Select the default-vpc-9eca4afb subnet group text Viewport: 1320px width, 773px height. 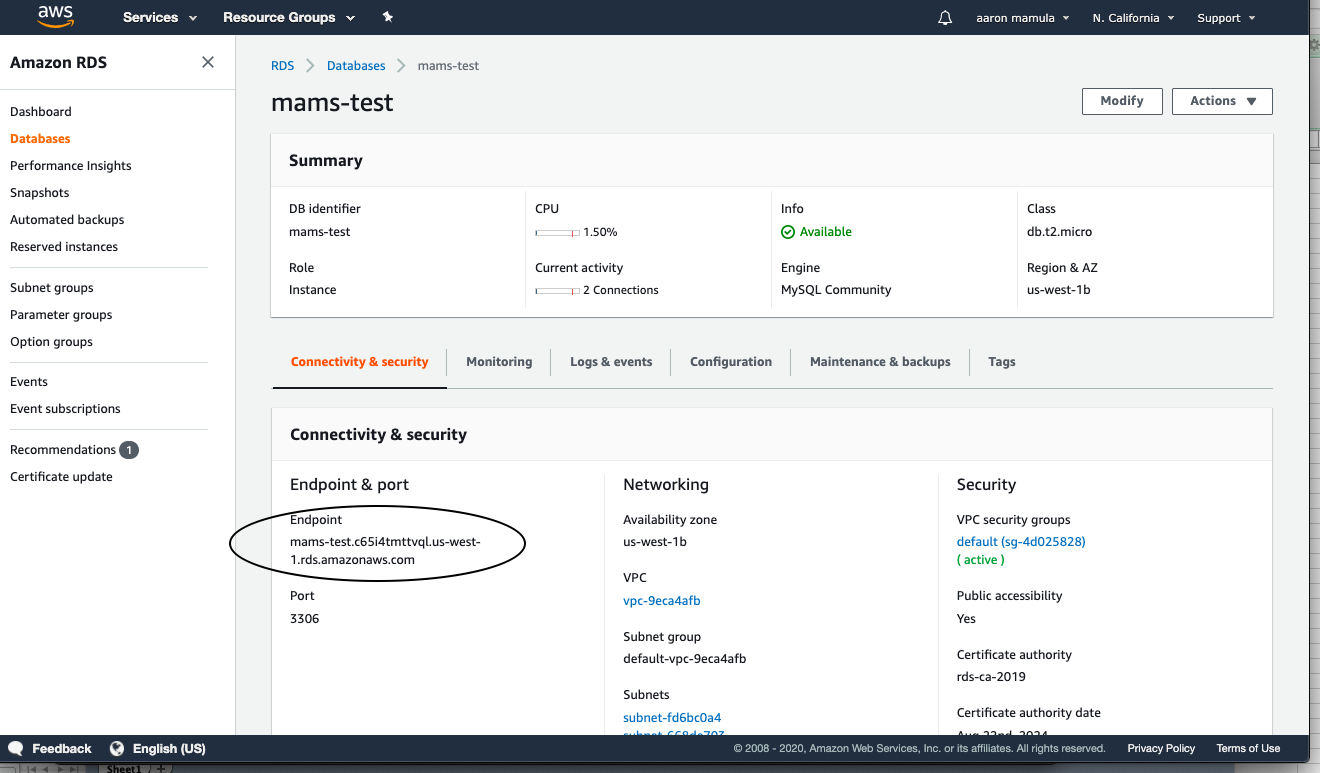685,659
